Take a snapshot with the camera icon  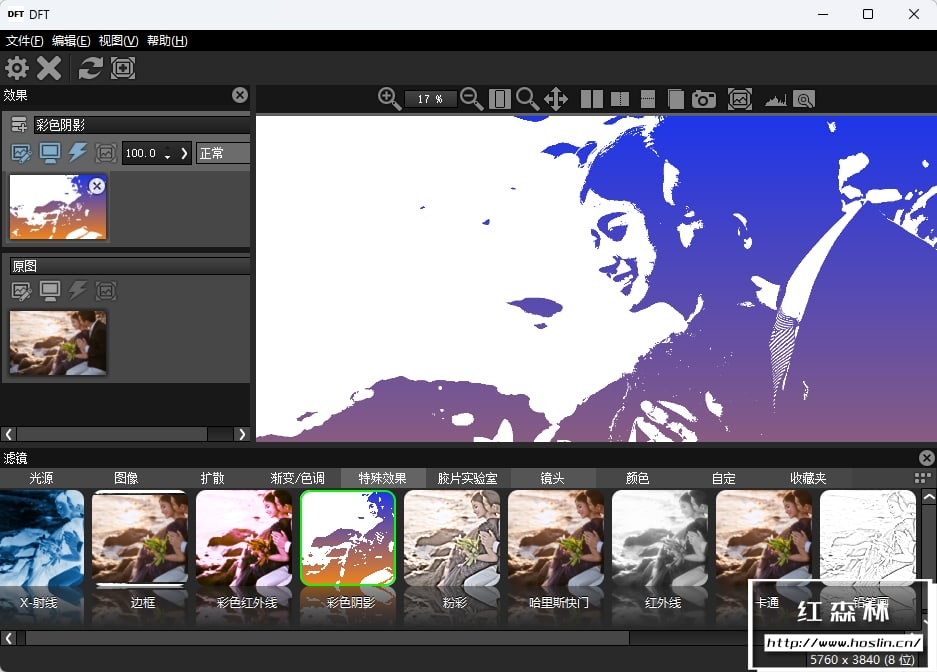pyautogui.click(x=704, y=99)
